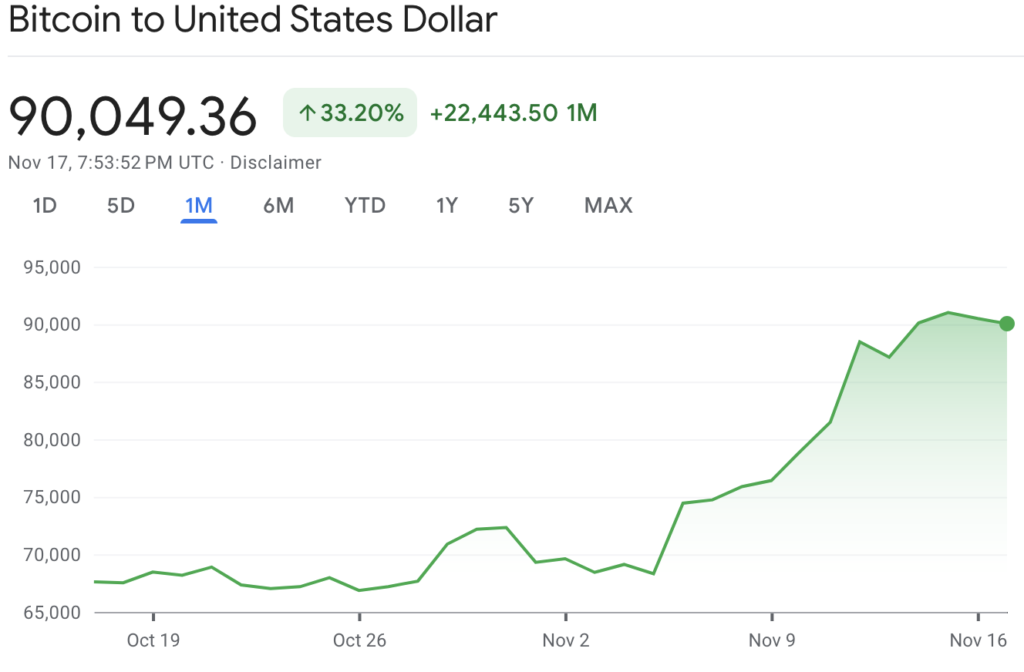Open the Disclaimer link

[x=276, y=162]
